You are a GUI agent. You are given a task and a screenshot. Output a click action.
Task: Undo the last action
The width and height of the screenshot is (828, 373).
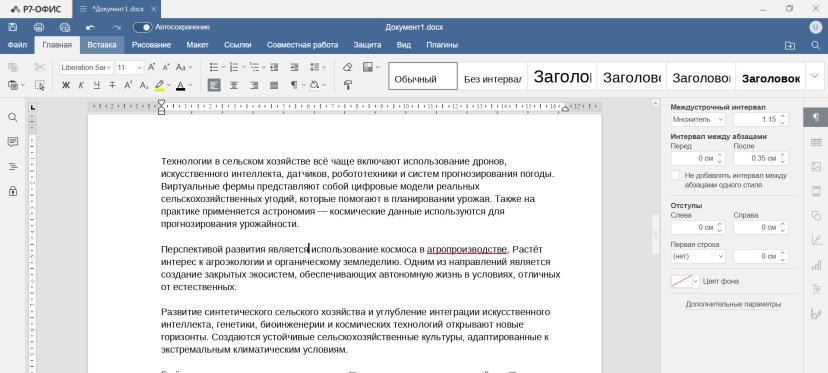pos(90,27)
